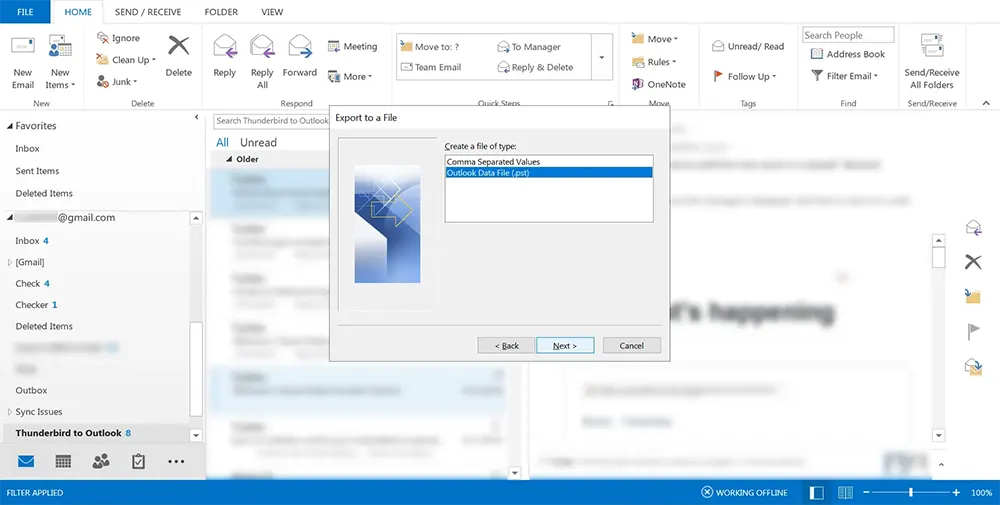Open the Calendar view icon
The image size is (1000, 505).
63,461
